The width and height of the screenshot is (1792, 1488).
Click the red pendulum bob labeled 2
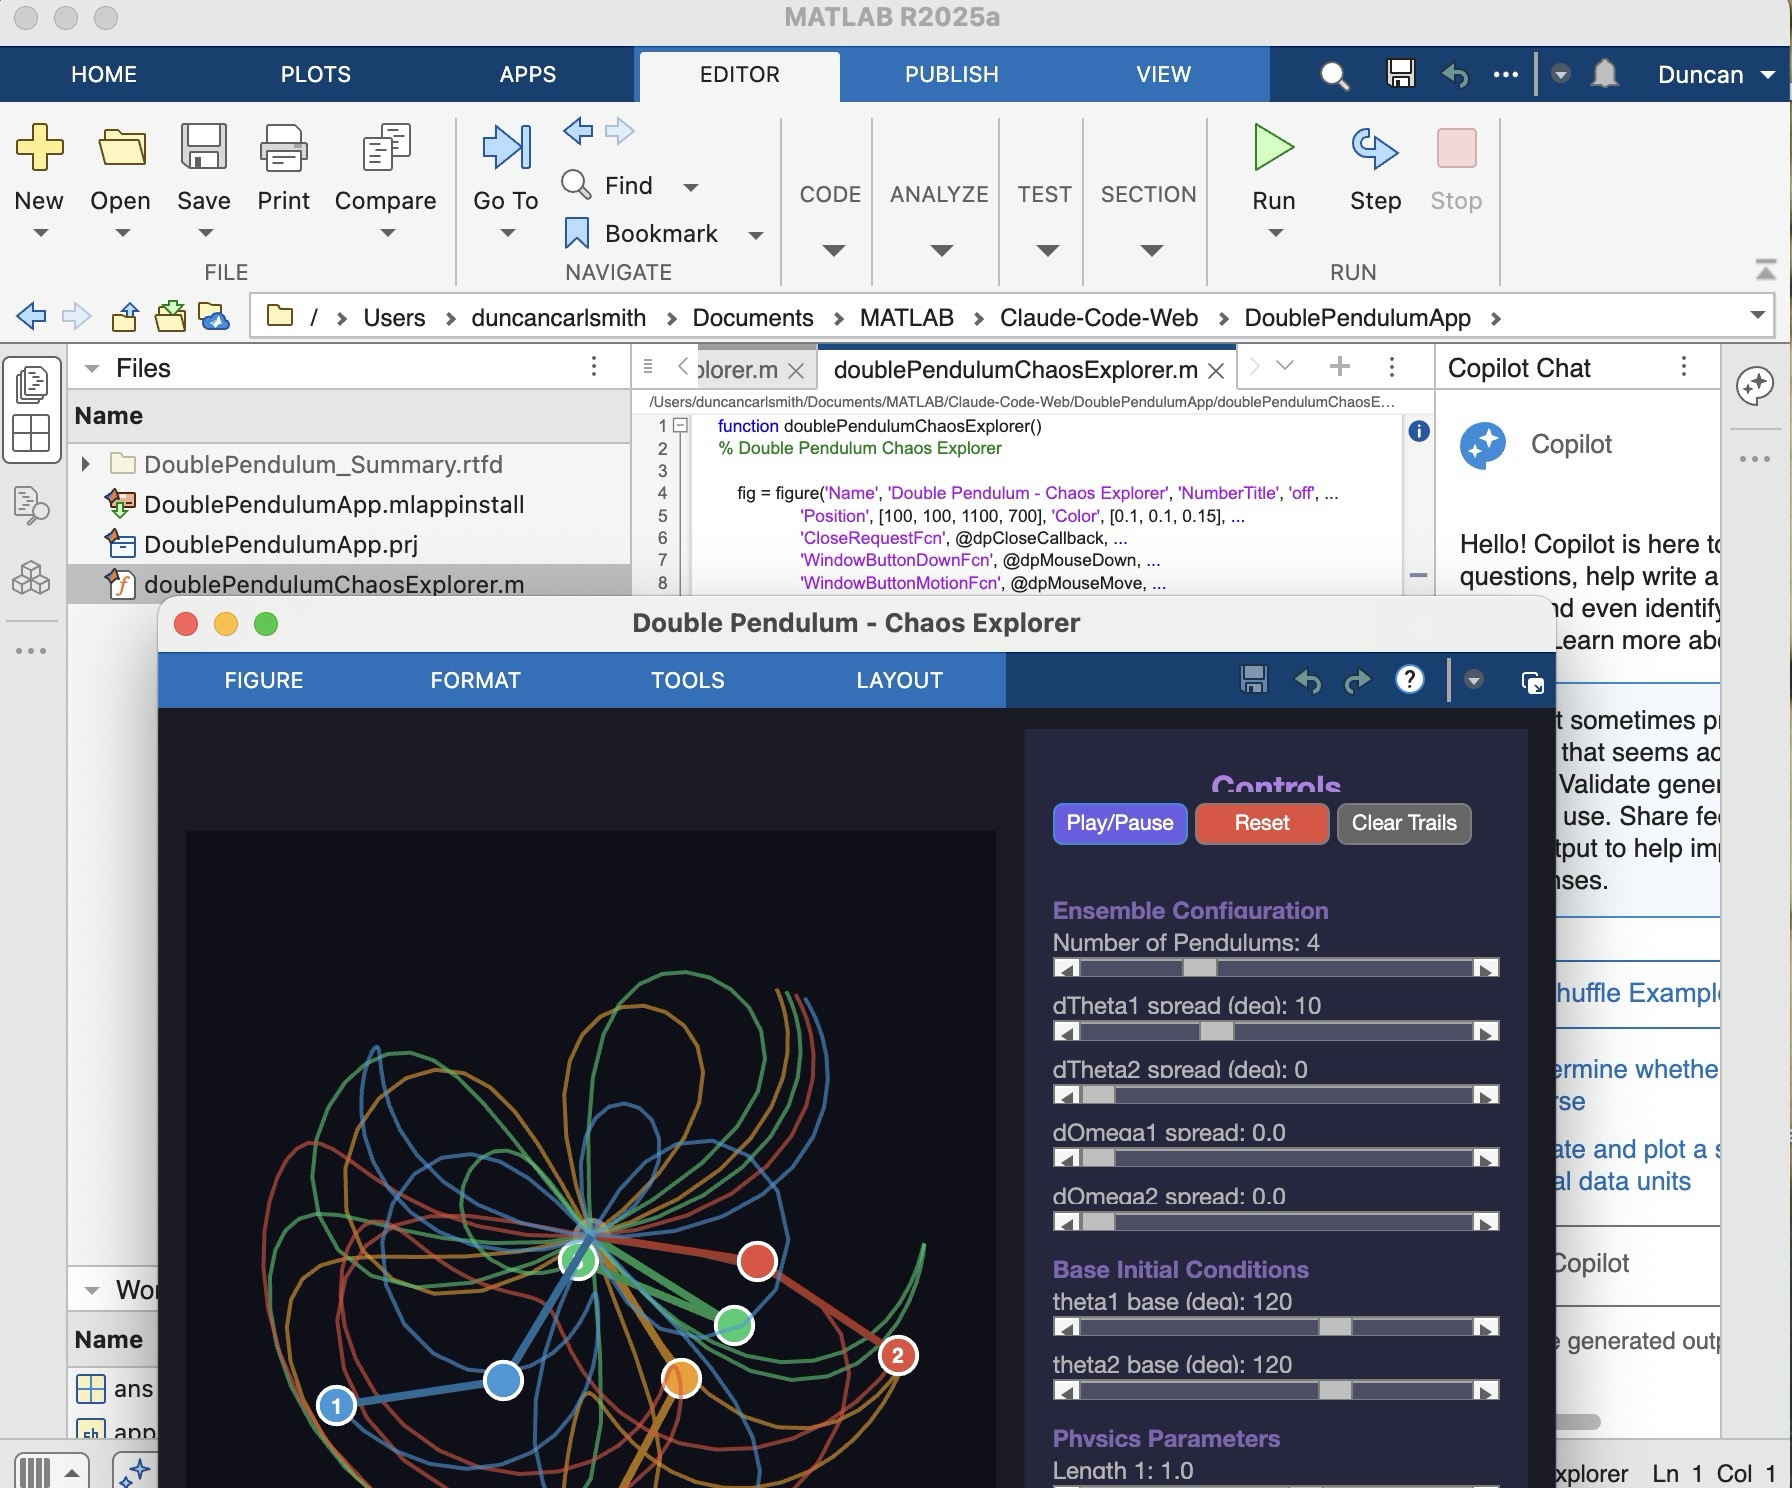tap(898, 1356)
